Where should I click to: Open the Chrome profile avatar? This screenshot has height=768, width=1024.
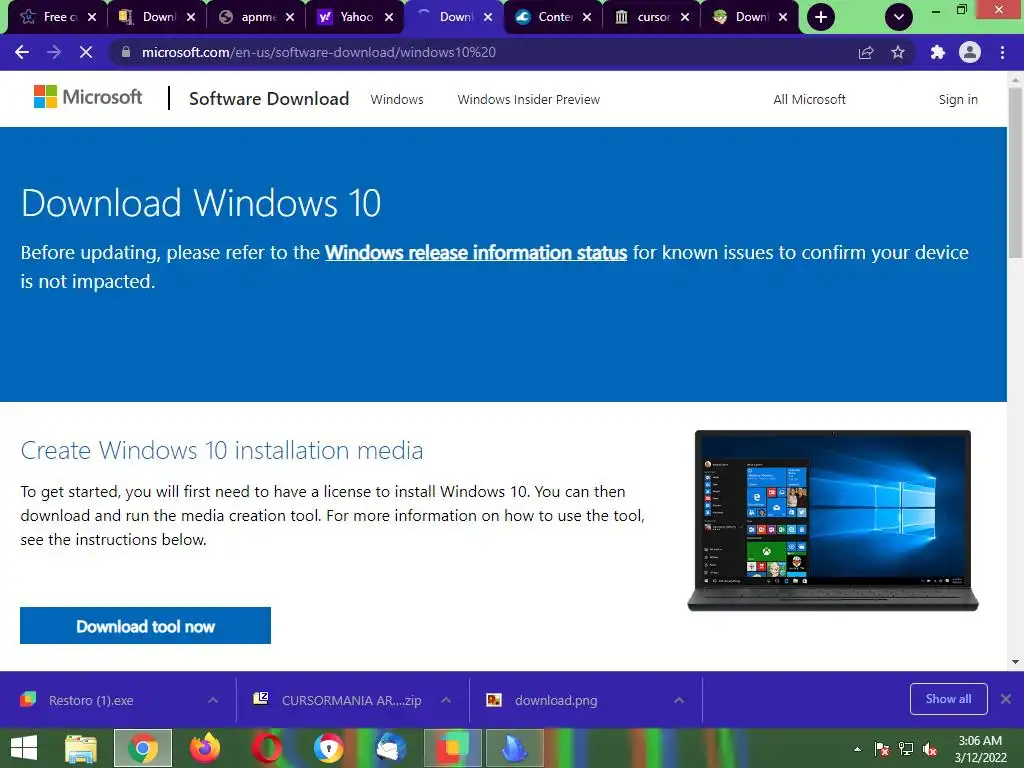(970, 52)
